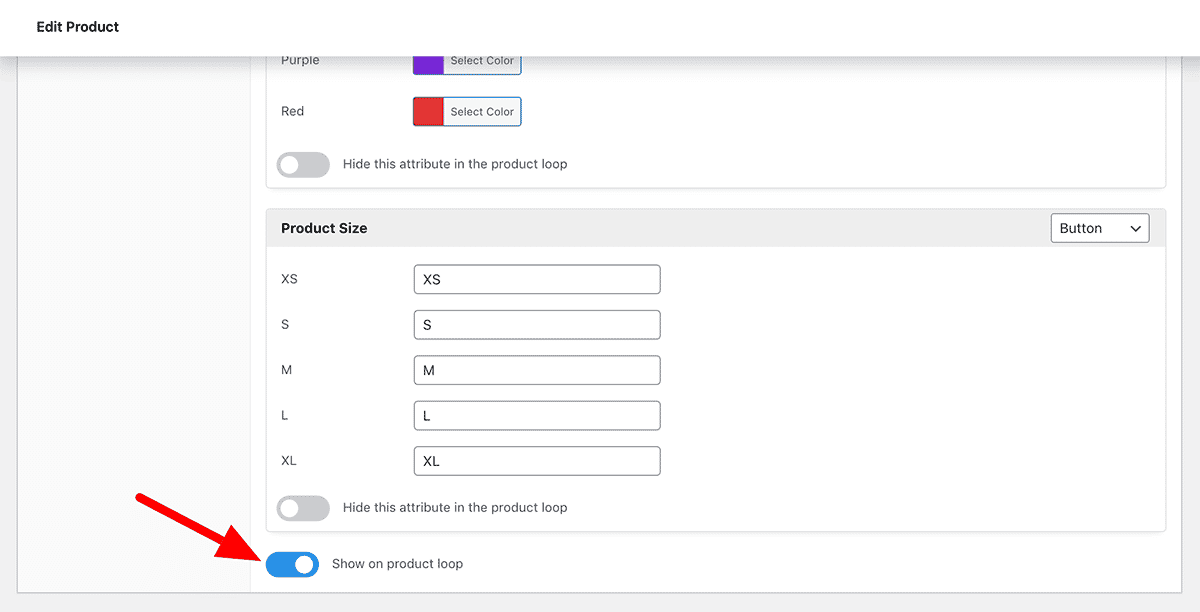Click the XL row label

(289, 461)
